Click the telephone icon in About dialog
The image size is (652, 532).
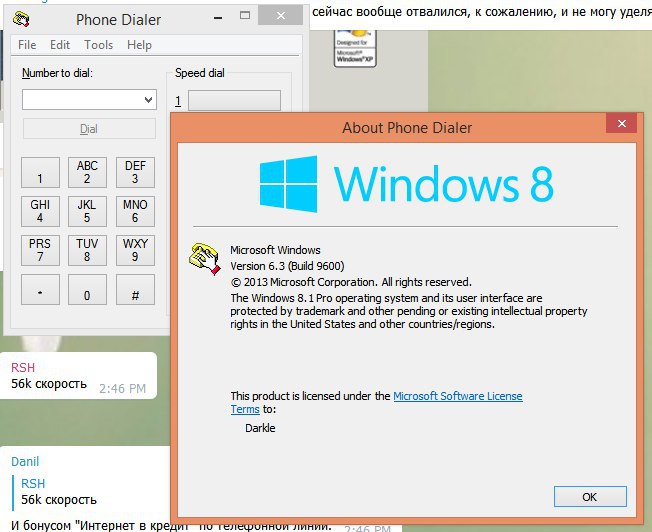[205, 259]
